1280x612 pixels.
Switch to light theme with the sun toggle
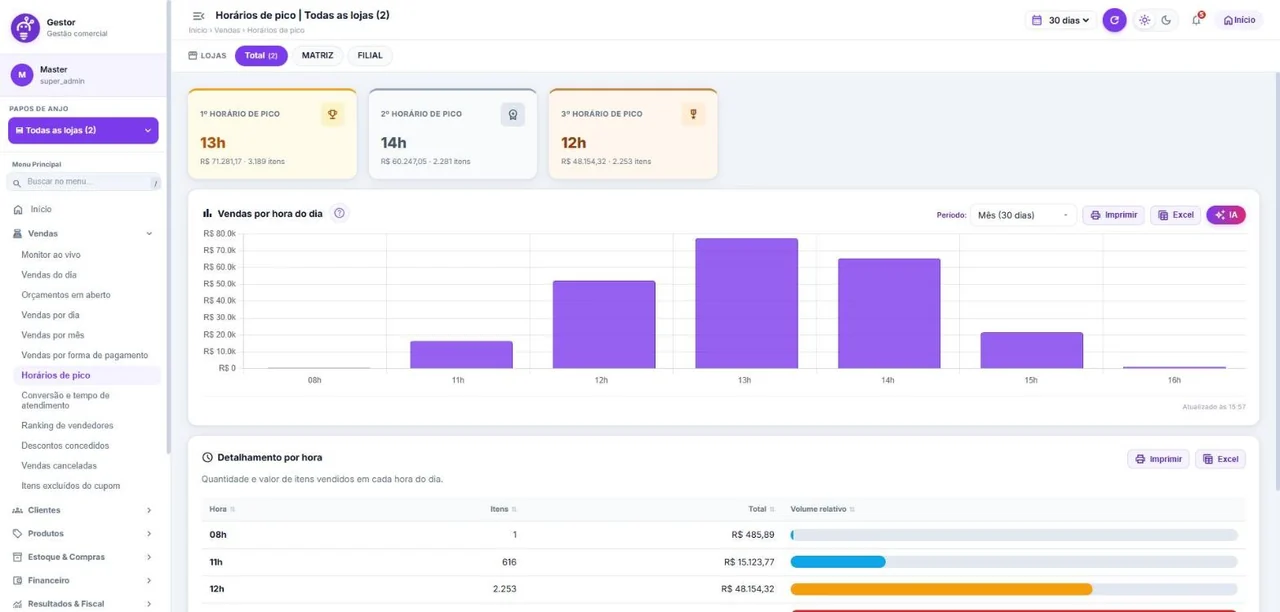[x=1144, y=20]
